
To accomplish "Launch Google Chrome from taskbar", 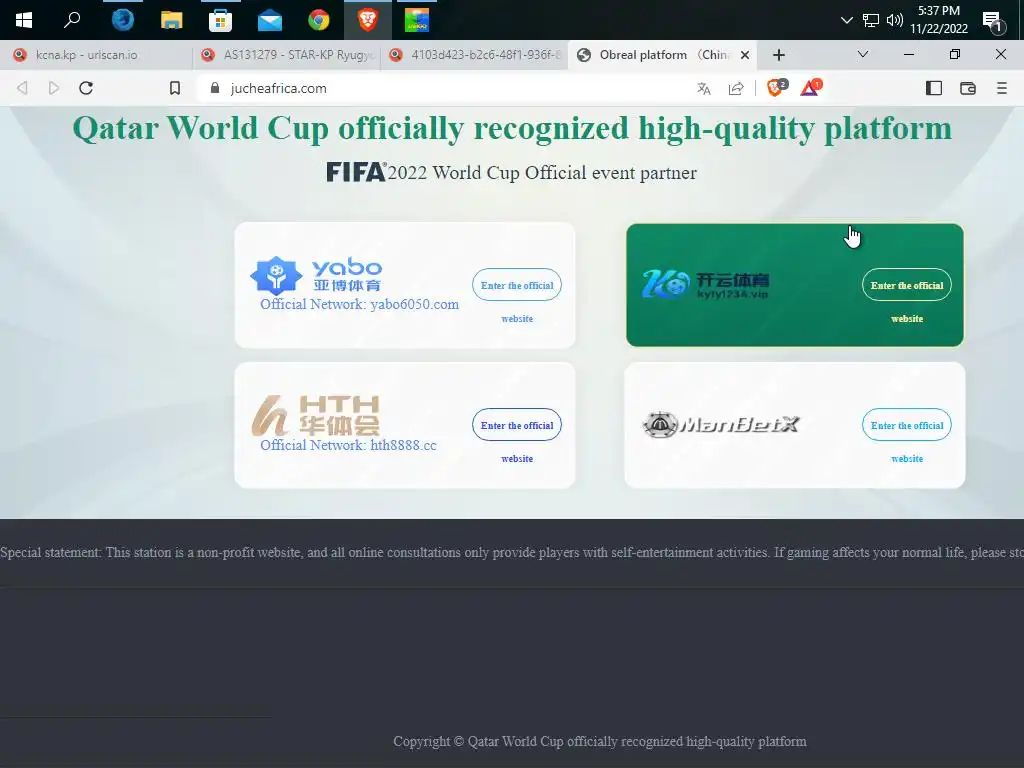I will [319, 20].
